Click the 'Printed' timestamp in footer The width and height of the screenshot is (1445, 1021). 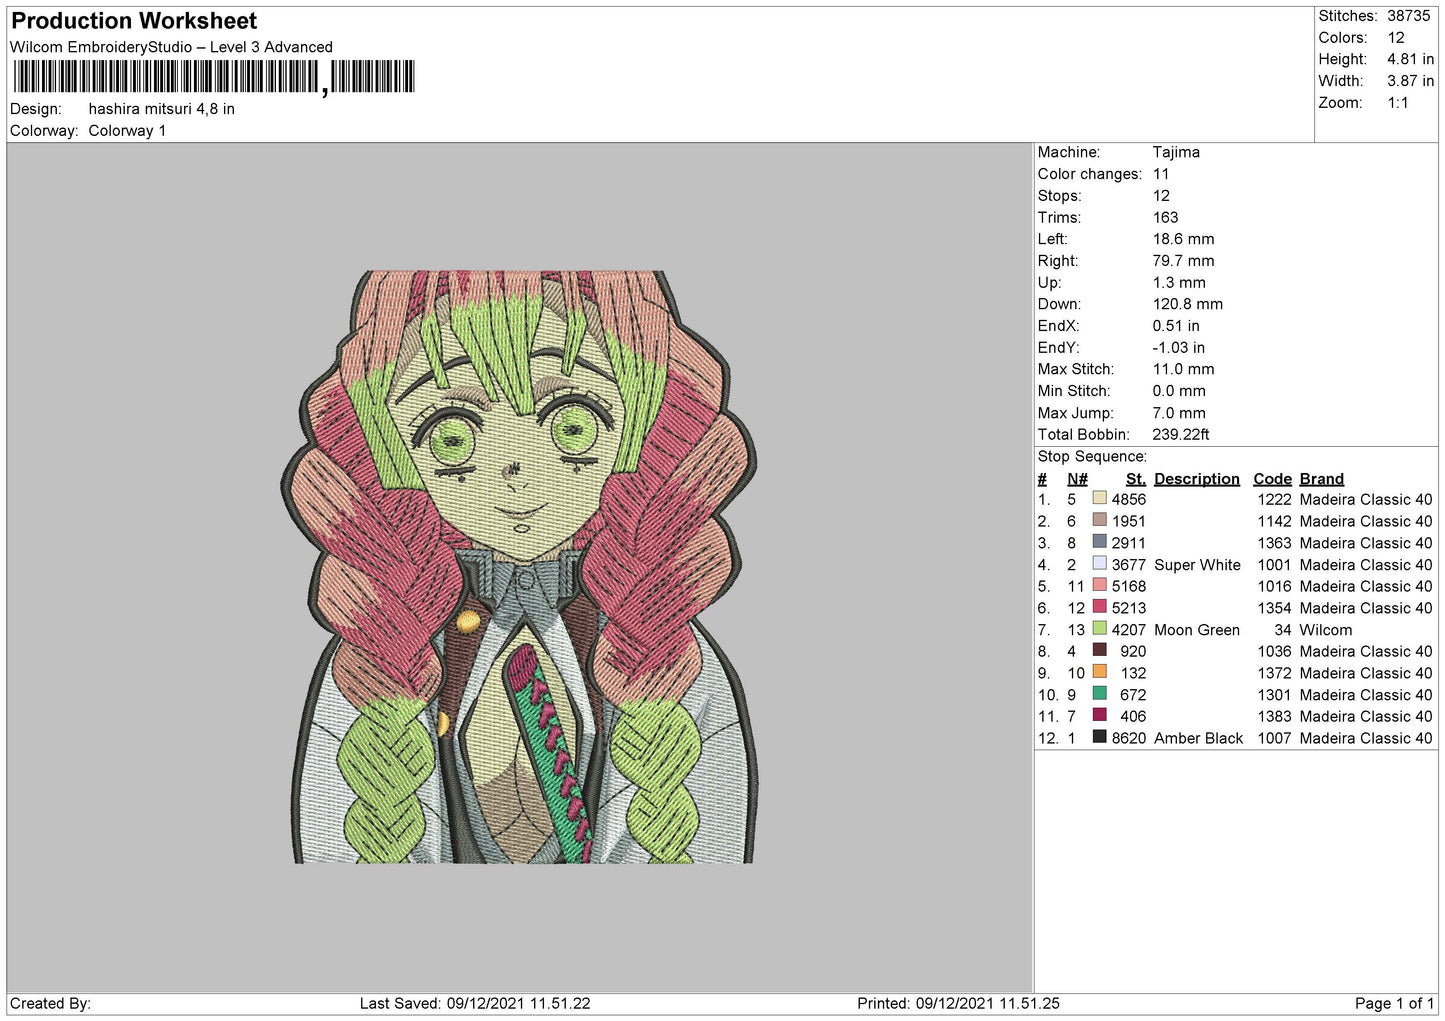pos(958,1003)
